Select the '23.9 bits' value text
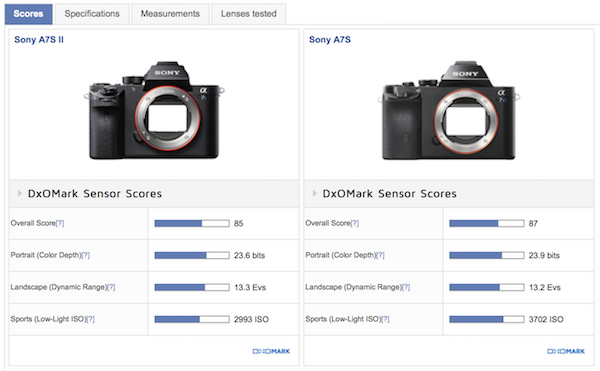 (x=544, y=255)
